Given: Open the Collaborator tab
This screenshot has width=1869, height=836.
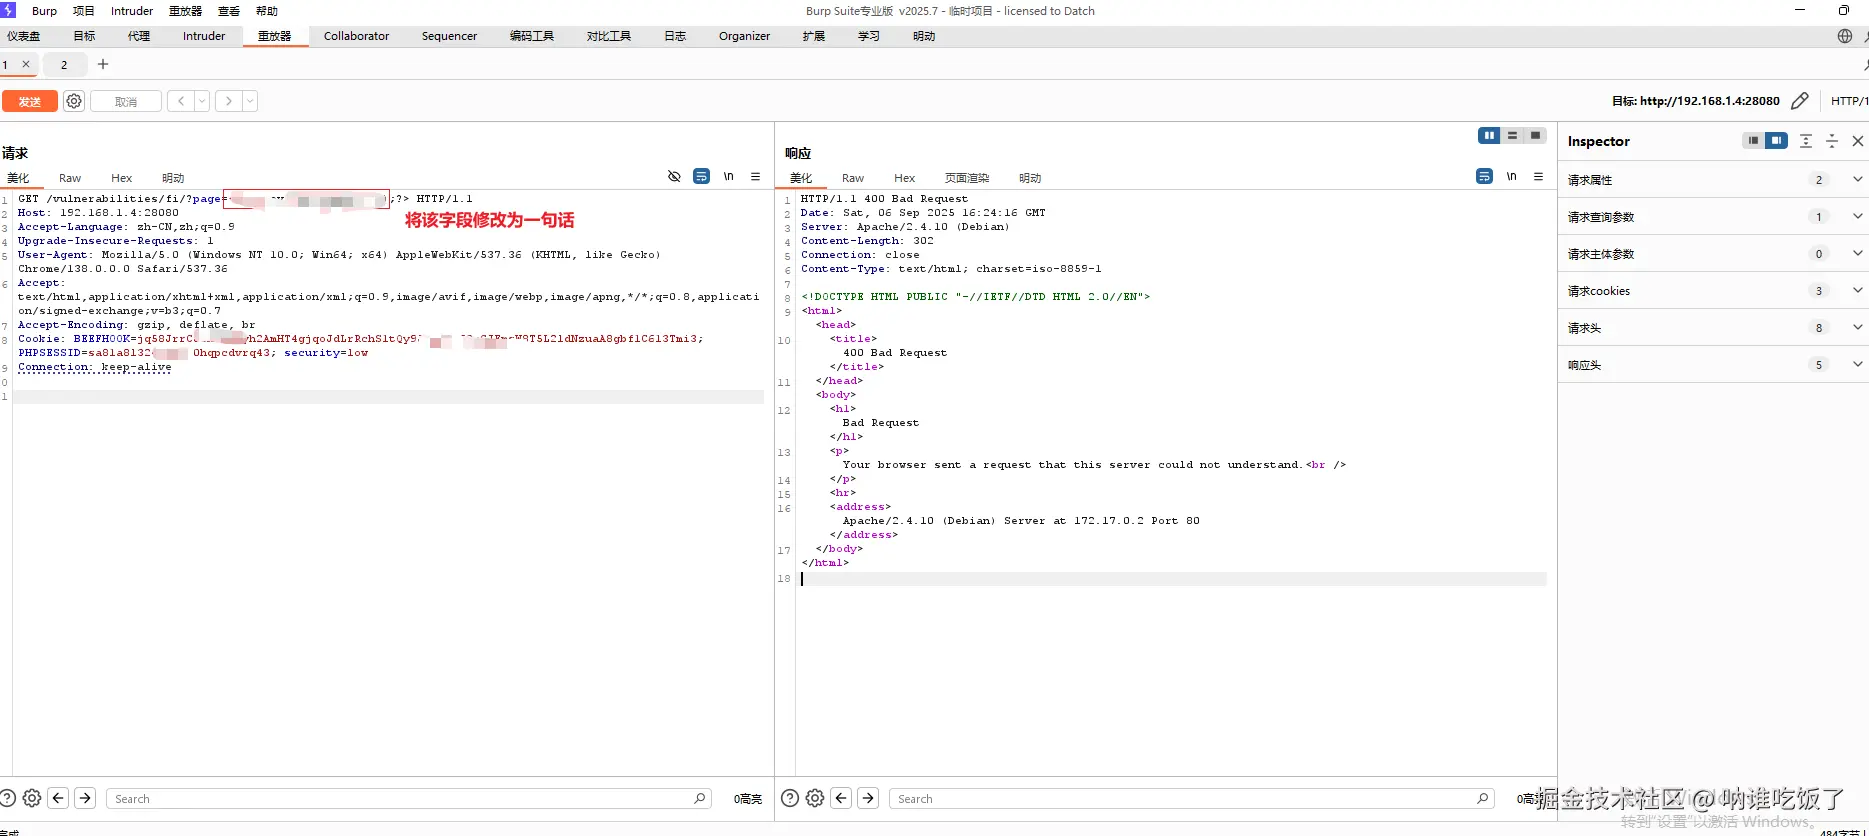Looking at the screenshot, I should 356,36.
